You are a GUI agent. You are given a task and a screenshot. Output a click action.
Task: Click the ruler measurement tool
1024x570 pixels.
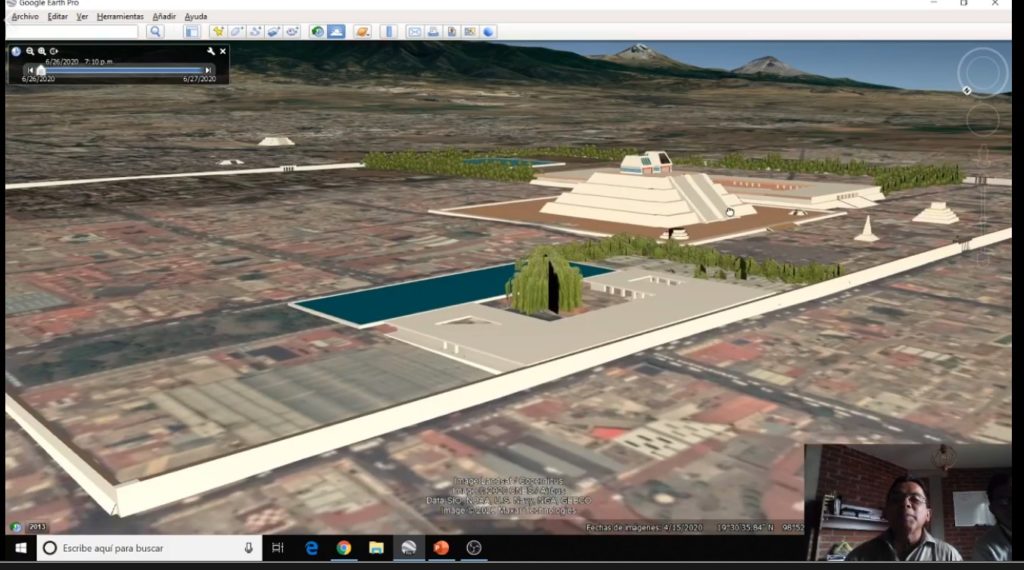click(x=389, y=32)
